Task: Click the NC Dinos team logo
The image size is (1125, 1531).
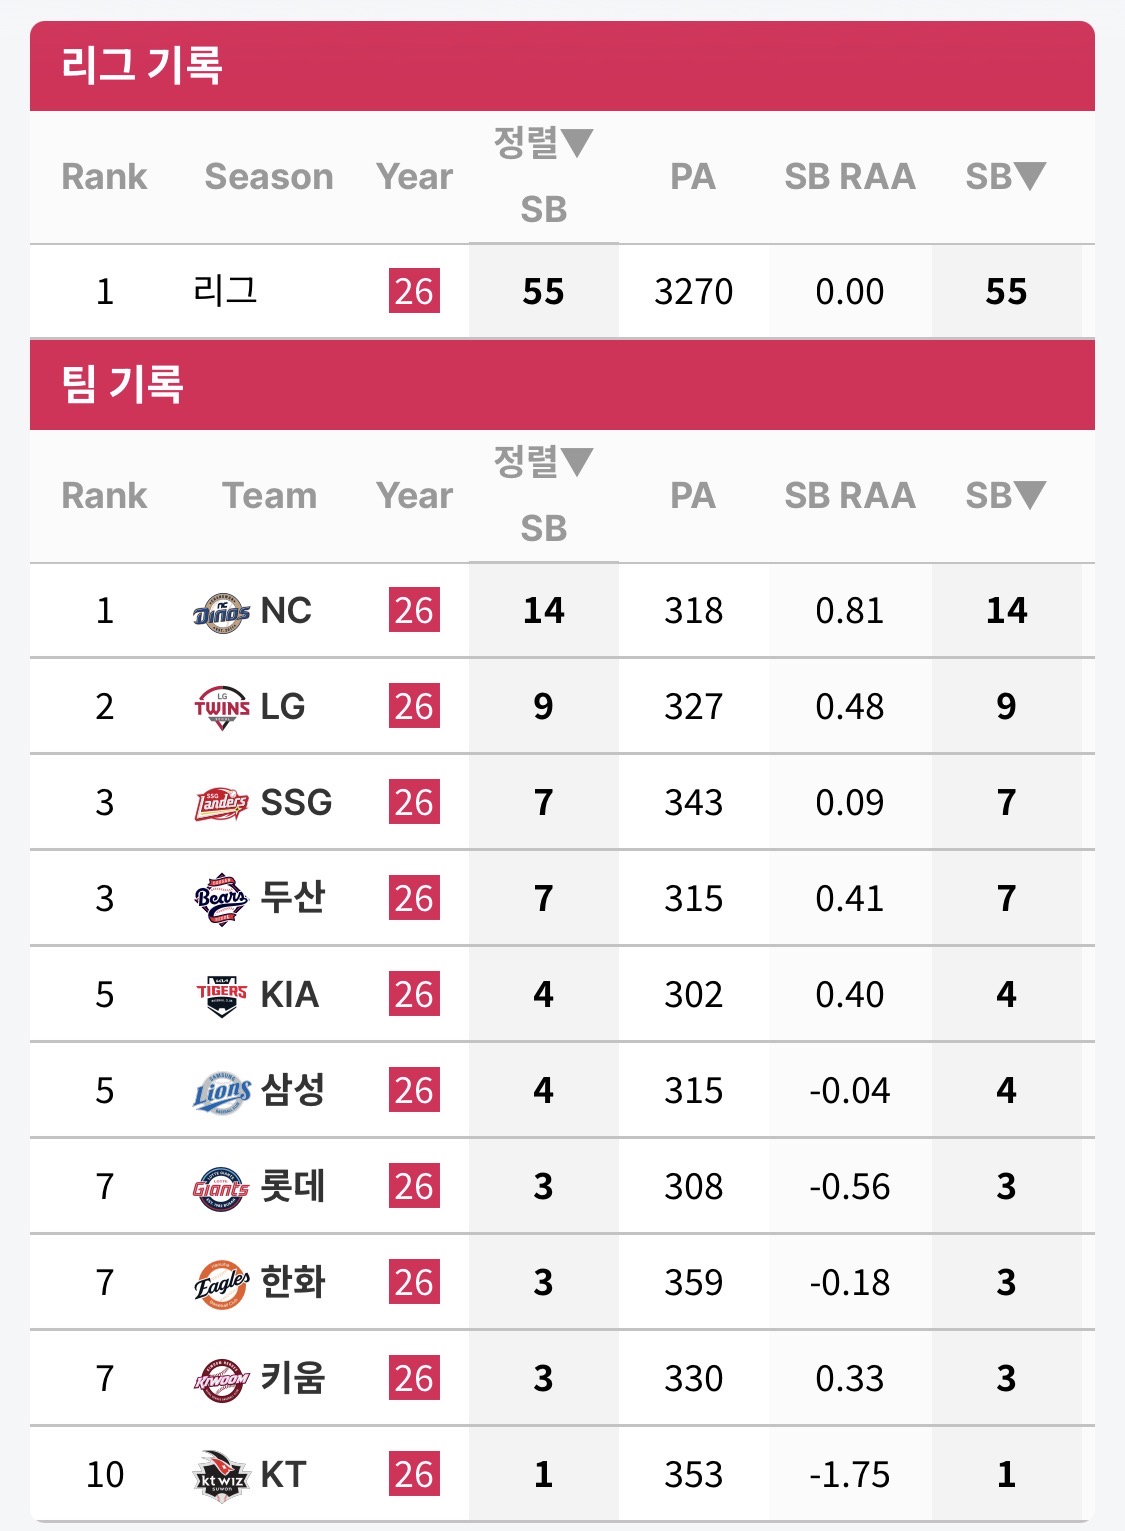Action: point(221,611)
